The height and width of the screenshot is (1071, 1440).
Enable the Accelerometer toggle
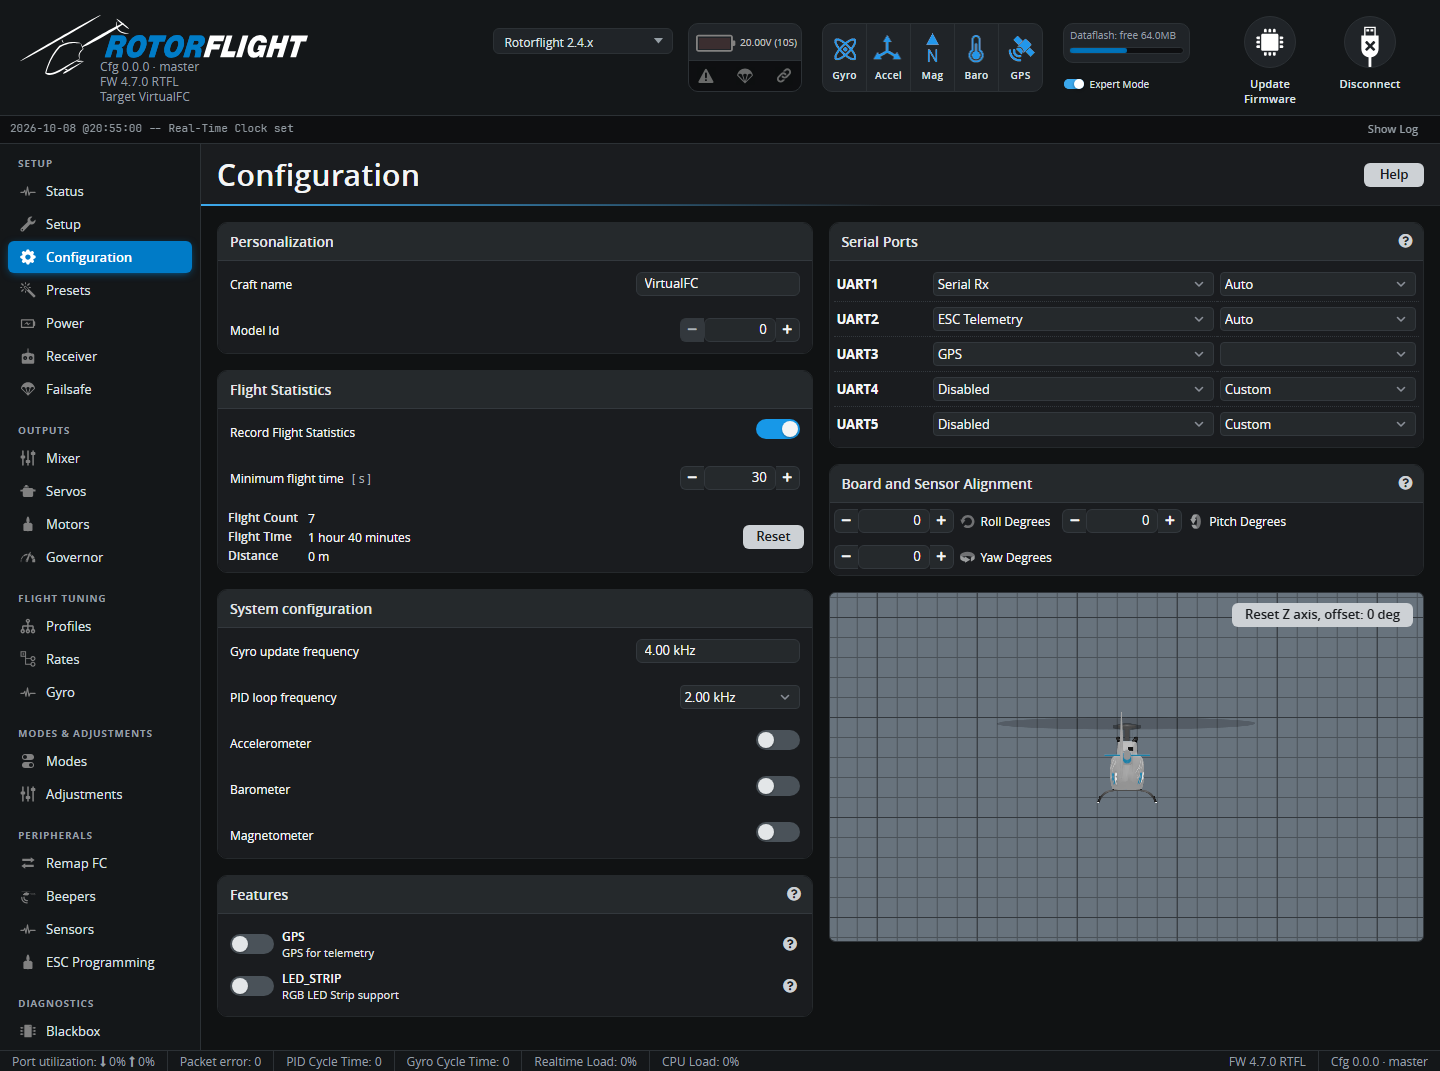pyautogui.click(x=778, y=740)
